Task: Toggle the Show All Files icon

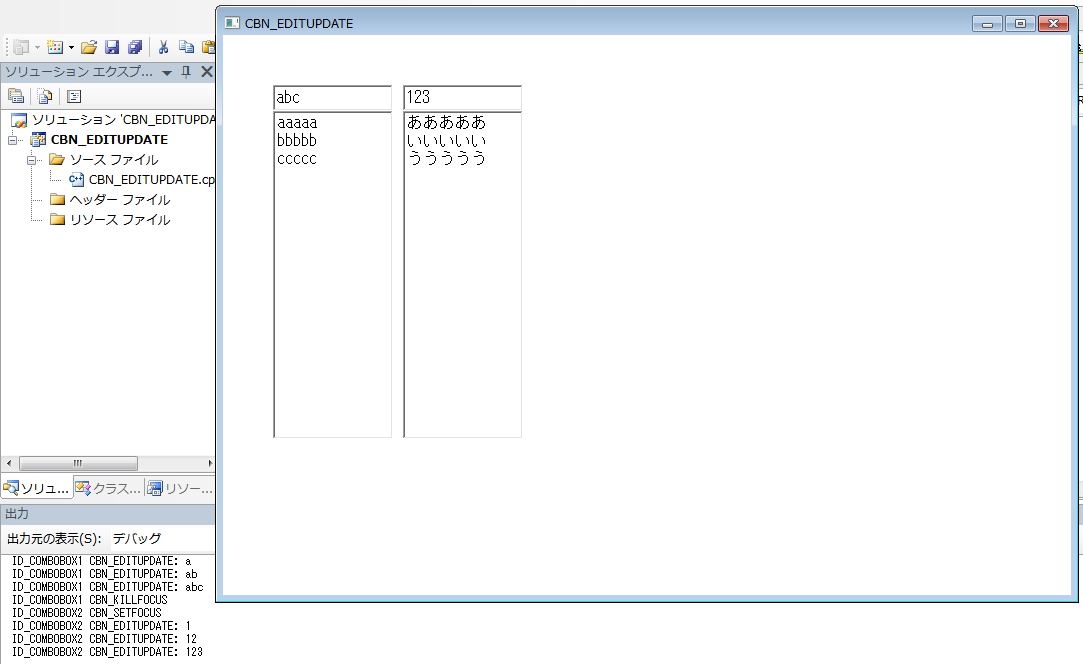Action: (x=45, y=96)
